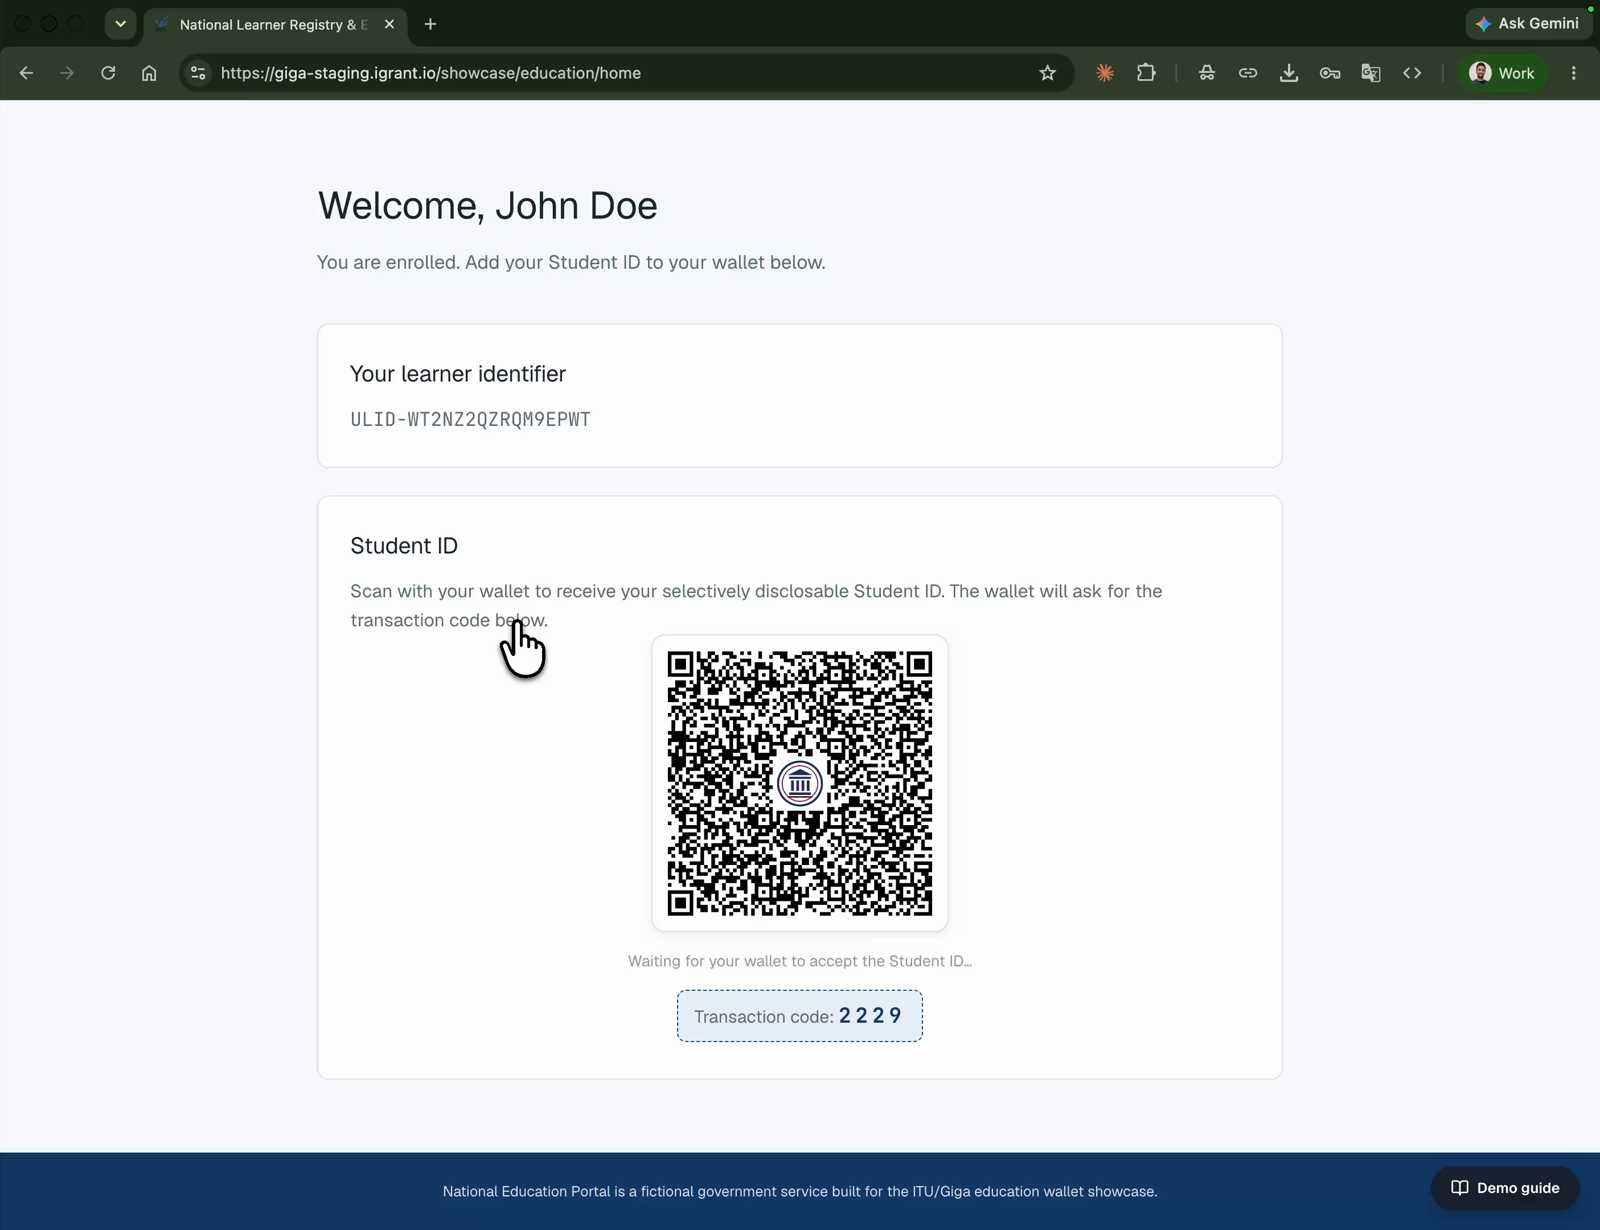Screen dimensions: 1600x1230
Task: Open a new browser tab
Action: point(430,24)
